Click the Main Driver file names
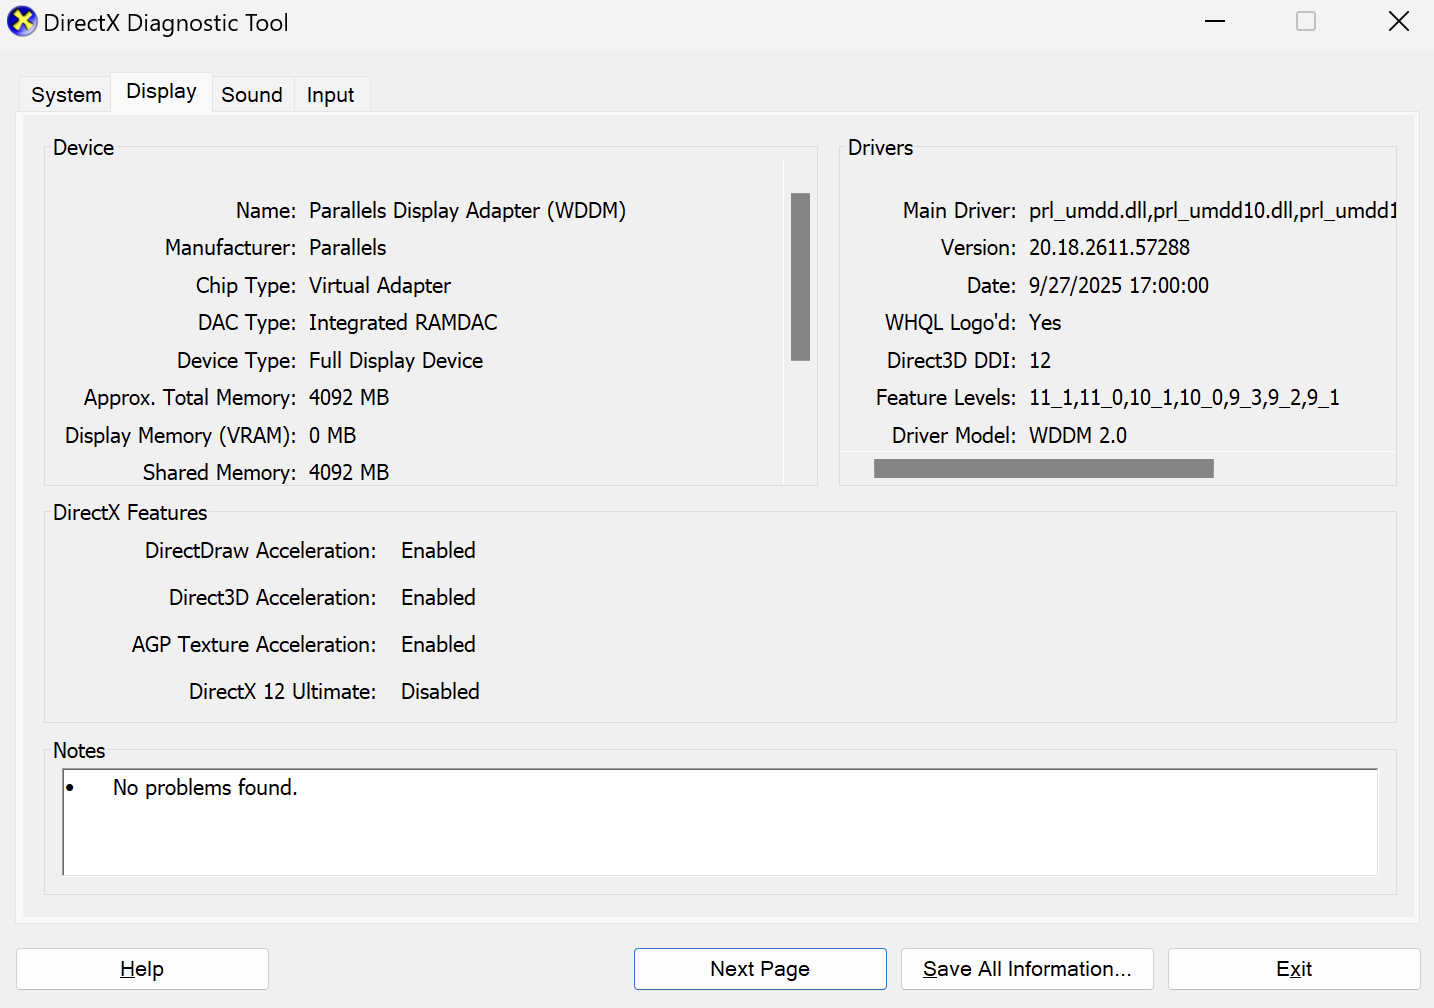Viewport: 1434px width, 1008px height. pyautogui.click(x=1212, y=211)
